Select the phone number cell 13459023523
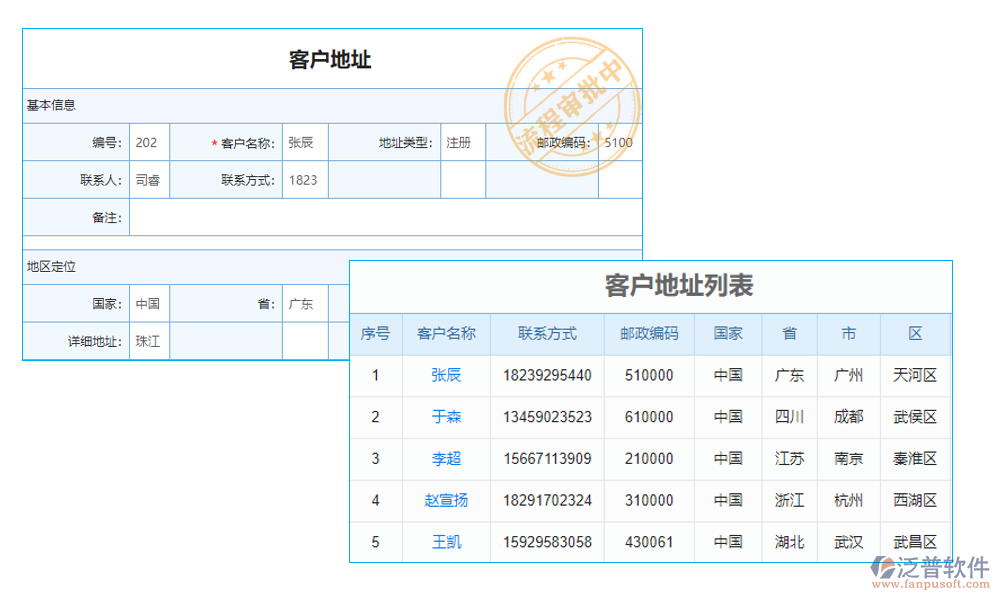This screenshot has width=1000, height=600. (547, 417)
